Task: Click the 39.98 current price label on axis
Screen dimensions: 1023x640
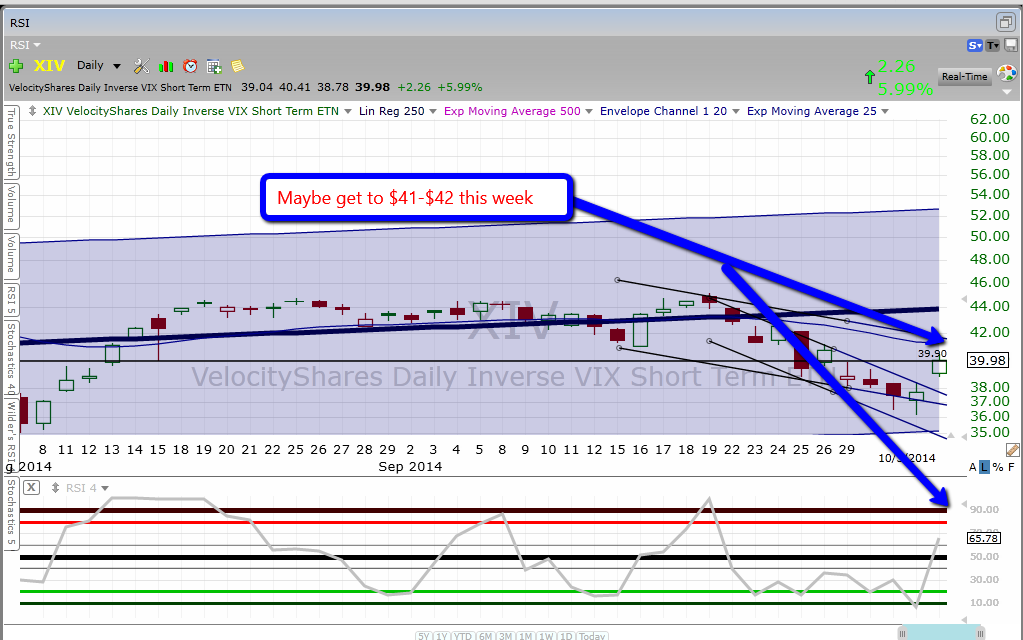Action: (x=988, y=360)
